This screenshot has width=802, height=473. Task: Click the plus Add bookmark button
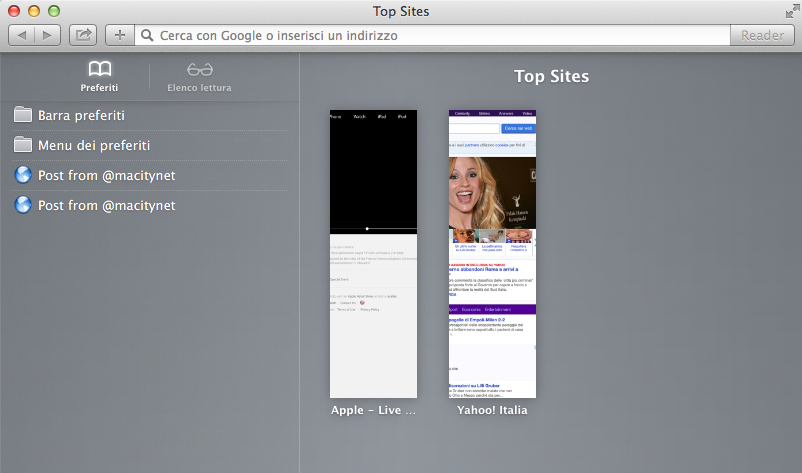[119, 35]
